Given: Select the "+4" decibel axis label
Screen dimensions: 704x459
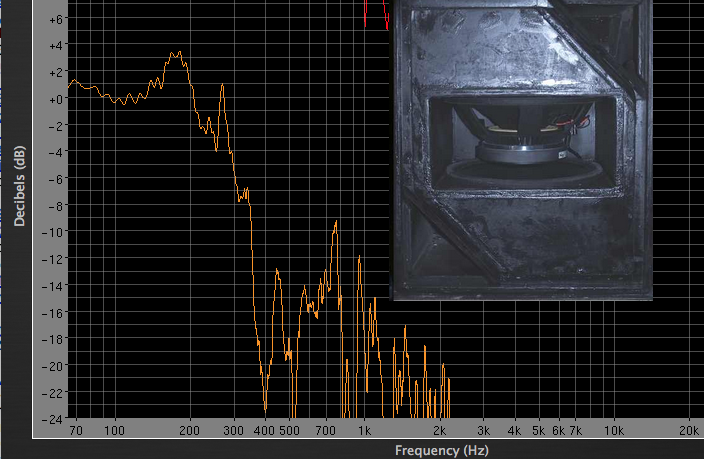Looking at the screenshot, I should [56, 46].
